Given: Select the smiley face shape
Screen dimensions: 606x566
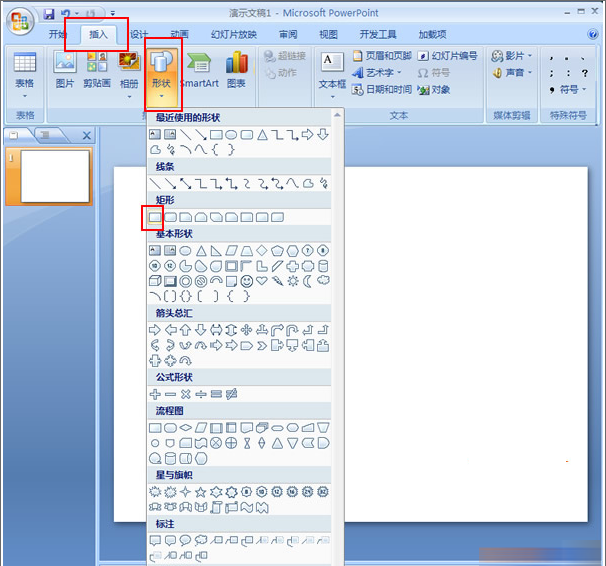Looking at the screenshot, I should click(247, 281).
